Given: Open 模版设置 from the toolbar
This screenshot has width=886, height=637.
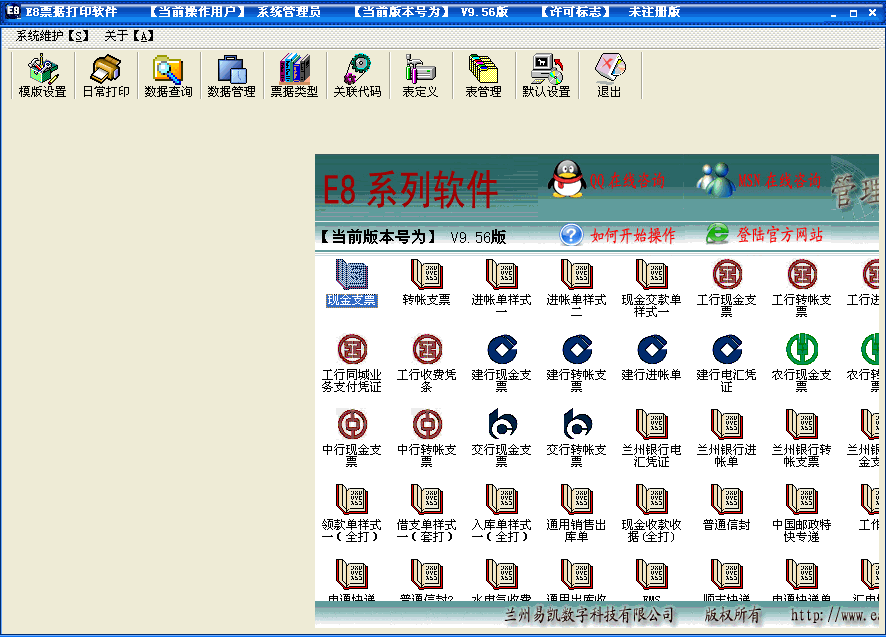Looking at the screenshot, I should (x=42, y=76).
